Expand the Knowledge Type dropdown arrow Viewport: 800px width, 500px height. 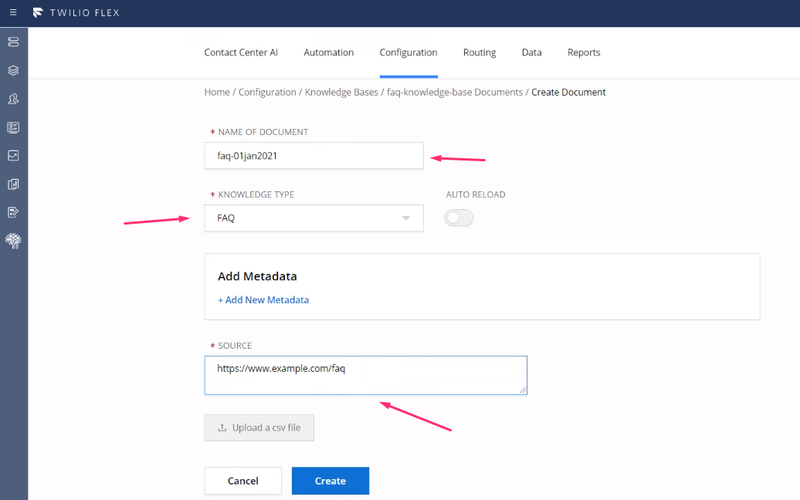[406, 218]
